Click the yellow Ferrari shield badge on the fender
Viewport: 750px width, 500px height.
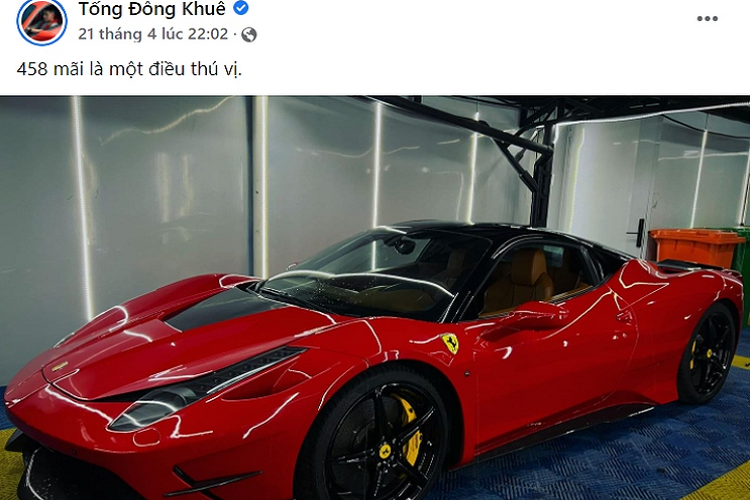(450, 343)
